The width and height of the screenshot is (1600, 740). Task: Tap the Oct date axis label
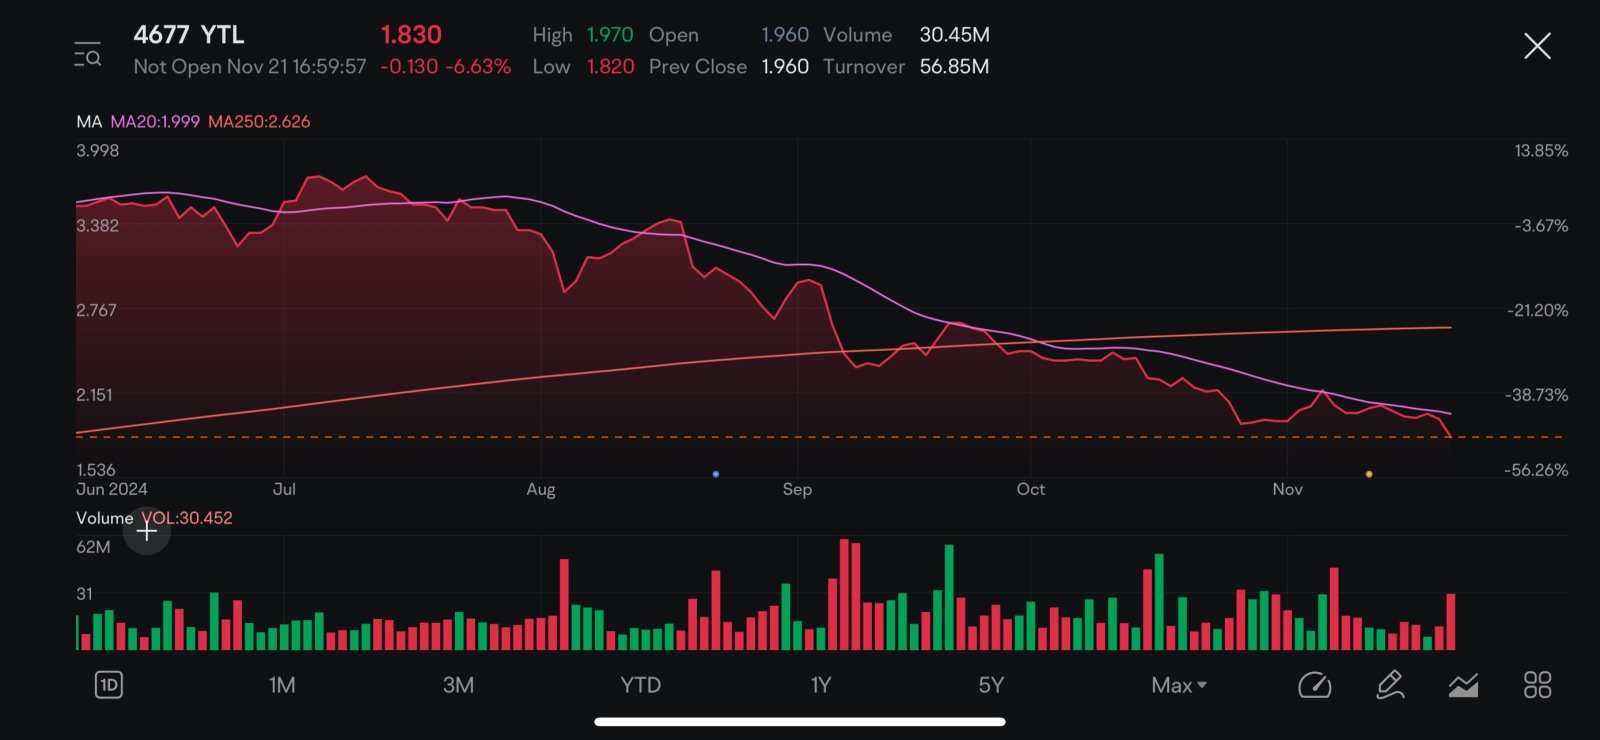pyautogui.click(x=1030, y=489)
